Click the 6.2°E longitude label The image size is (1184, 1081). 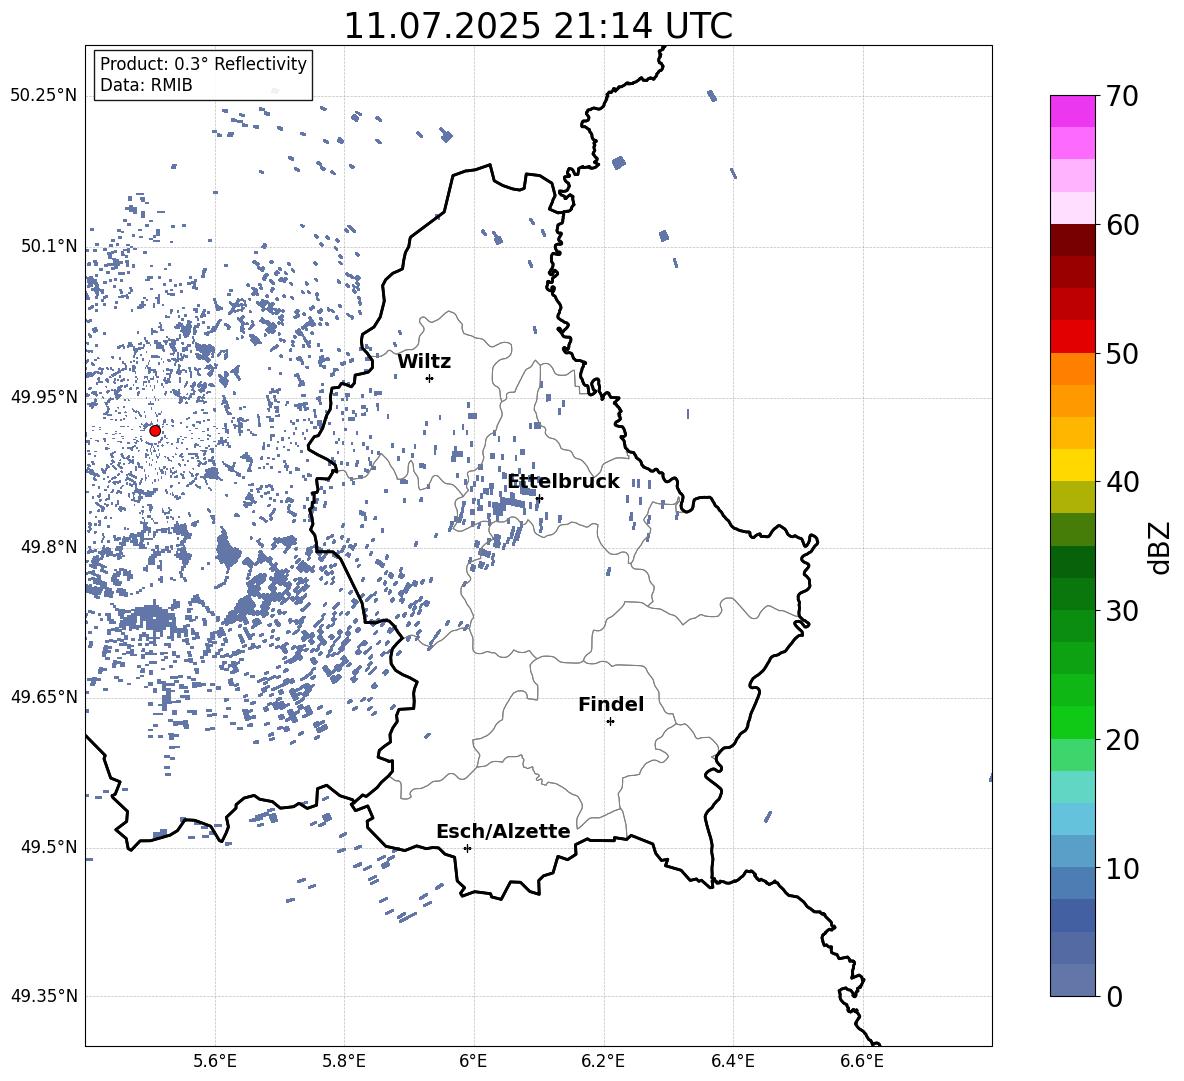click(x=604, y=1061)
